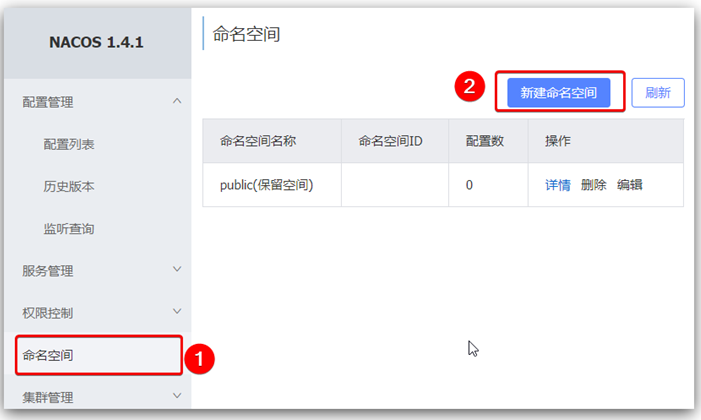Viewport: 701px width, 420px height.
Task: Click the 命名空间ID column header
Action: pos(395,141)
